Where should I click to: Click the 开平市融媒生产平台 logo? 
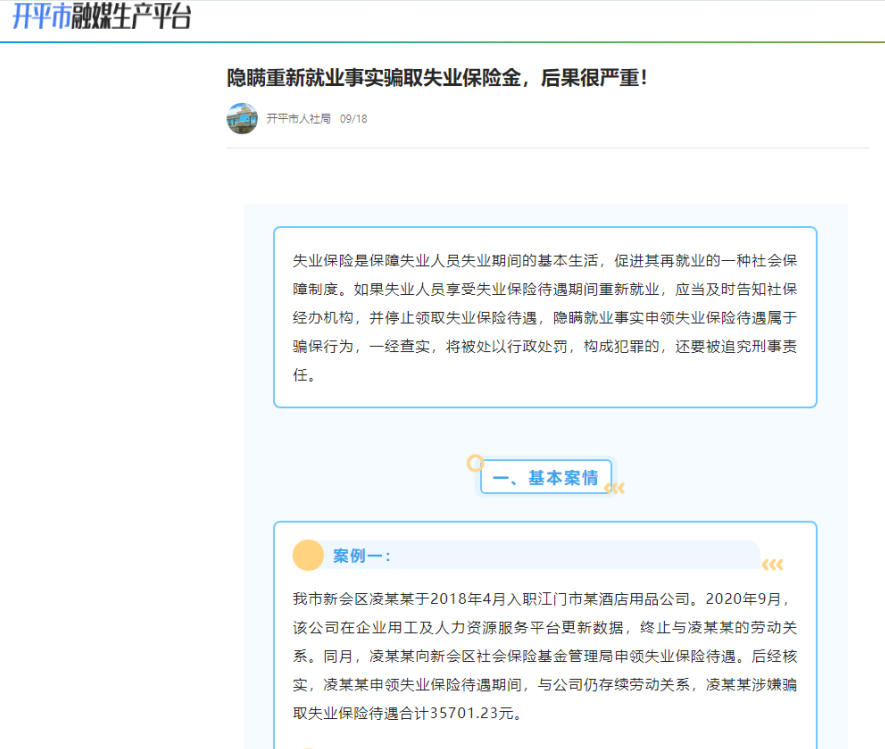[x=101, y=17]
